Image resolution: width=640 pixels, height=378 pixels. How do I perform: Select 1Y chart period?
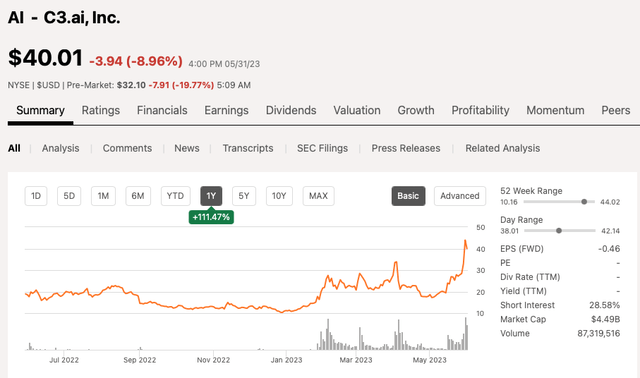pyautogui.click(x=211, y=196)
